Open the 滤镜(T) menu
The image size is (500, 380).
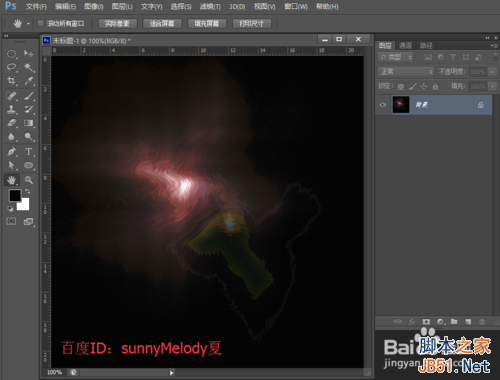tap(210, 6)
